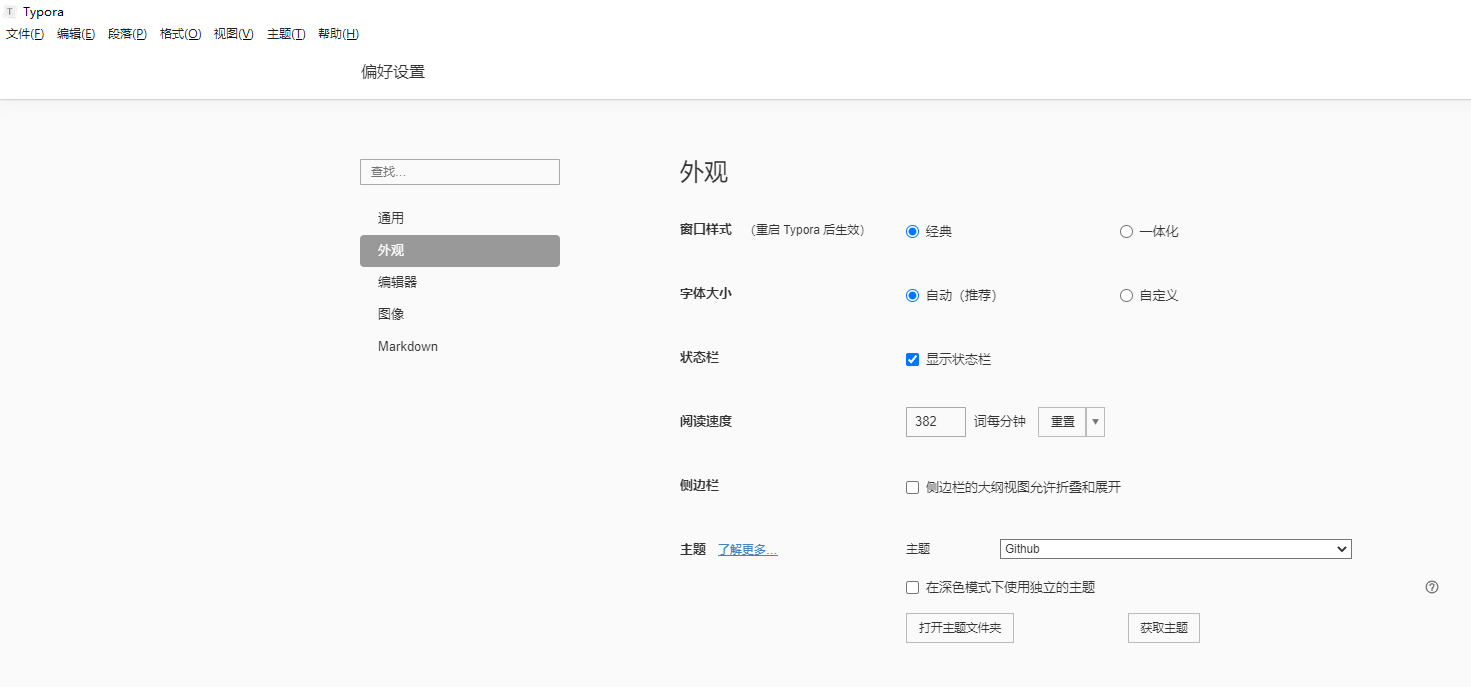Screen dimensions: 1471x687
Task: Click the 字体大小 setting label
Action: click(706, 293)
